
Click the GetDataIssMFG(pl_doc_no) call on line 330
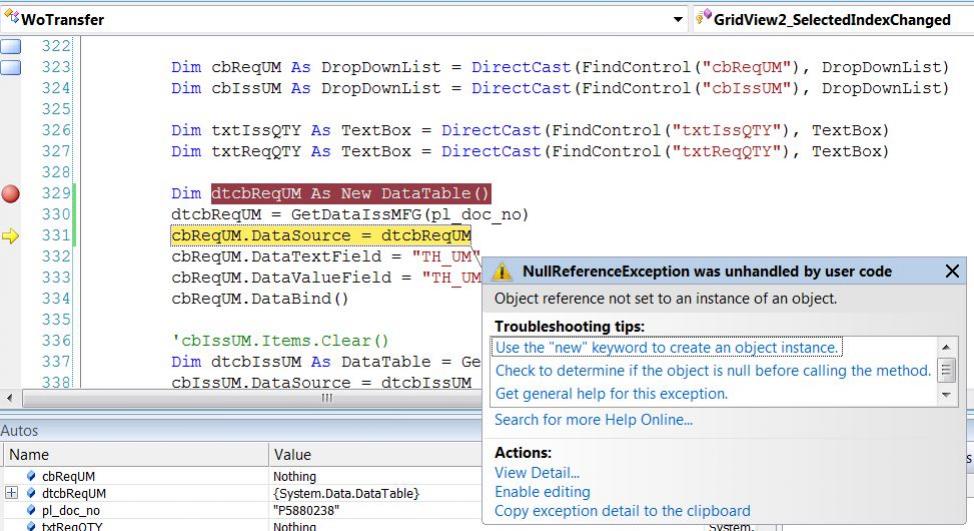[x=409, y=215]
